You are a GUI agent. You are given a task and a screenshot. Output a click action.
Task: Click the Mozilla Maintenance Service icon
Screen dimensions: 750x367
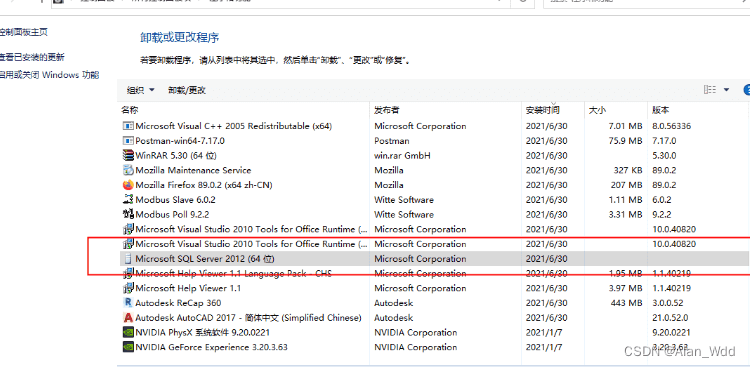pos(128,170)
